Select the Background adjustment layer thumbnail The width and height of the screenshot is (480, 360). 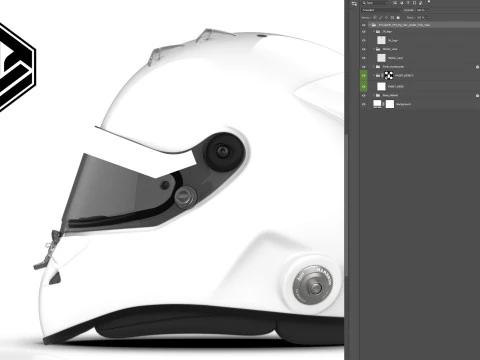377,104
